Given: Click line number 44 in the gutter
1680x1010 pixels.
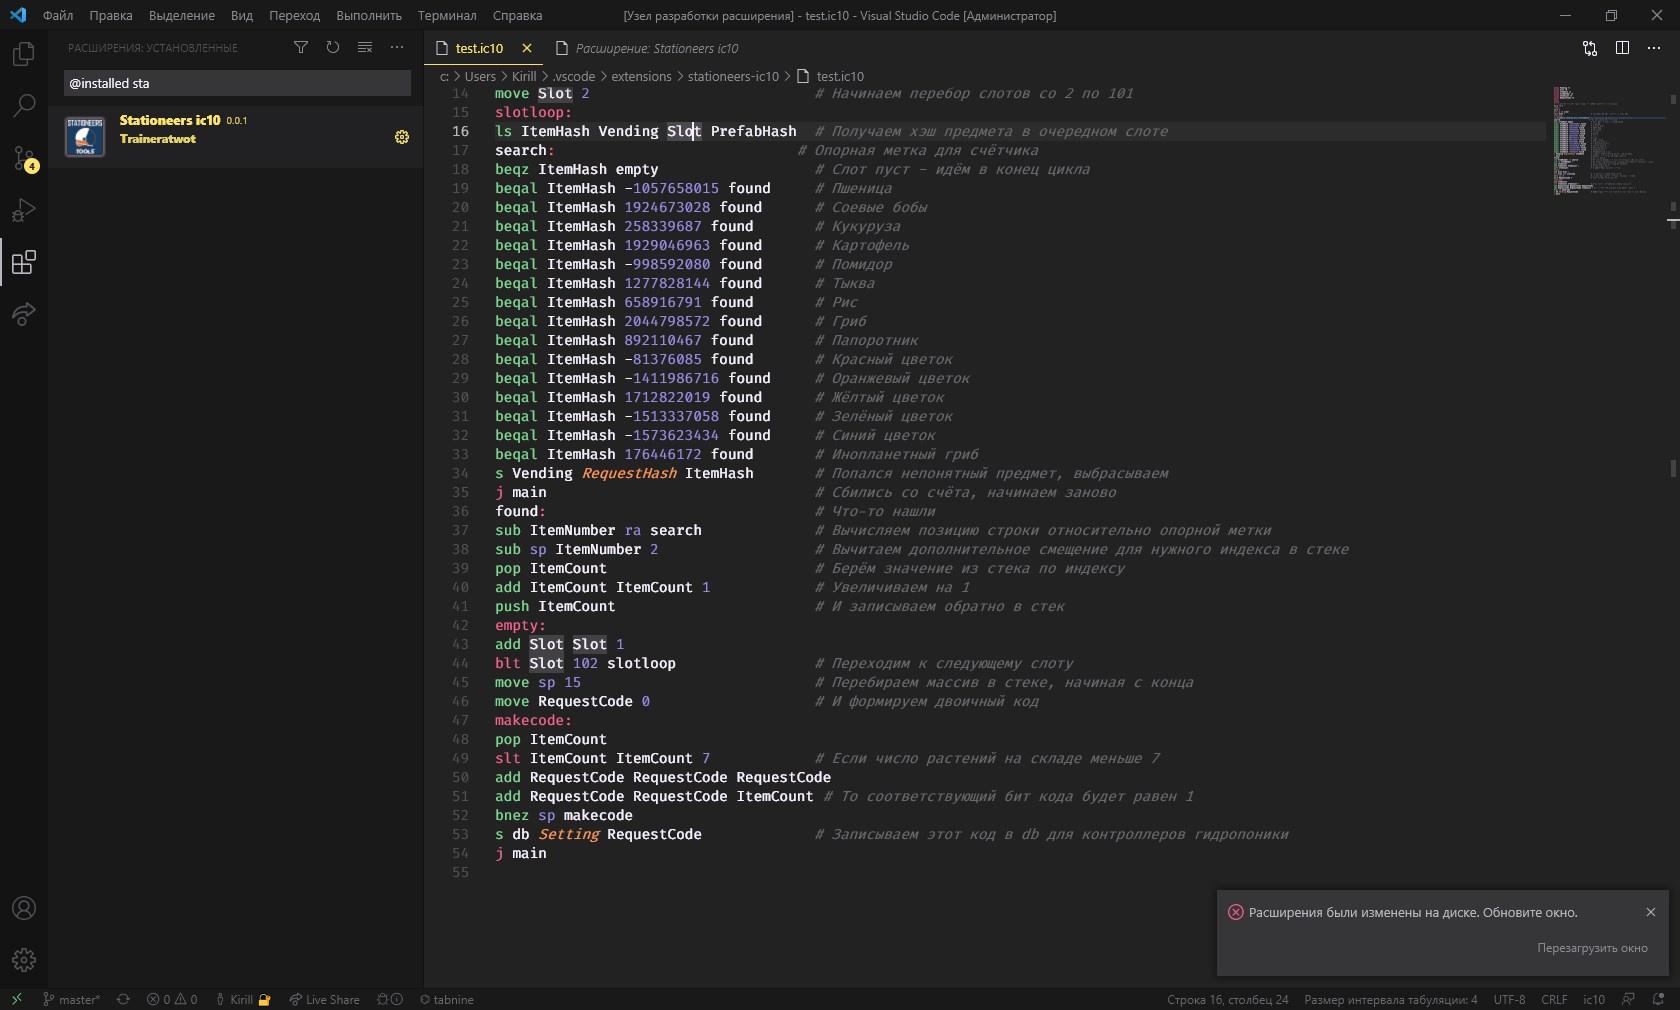Looking at the screenshot, I should click(x=460, y=663).
